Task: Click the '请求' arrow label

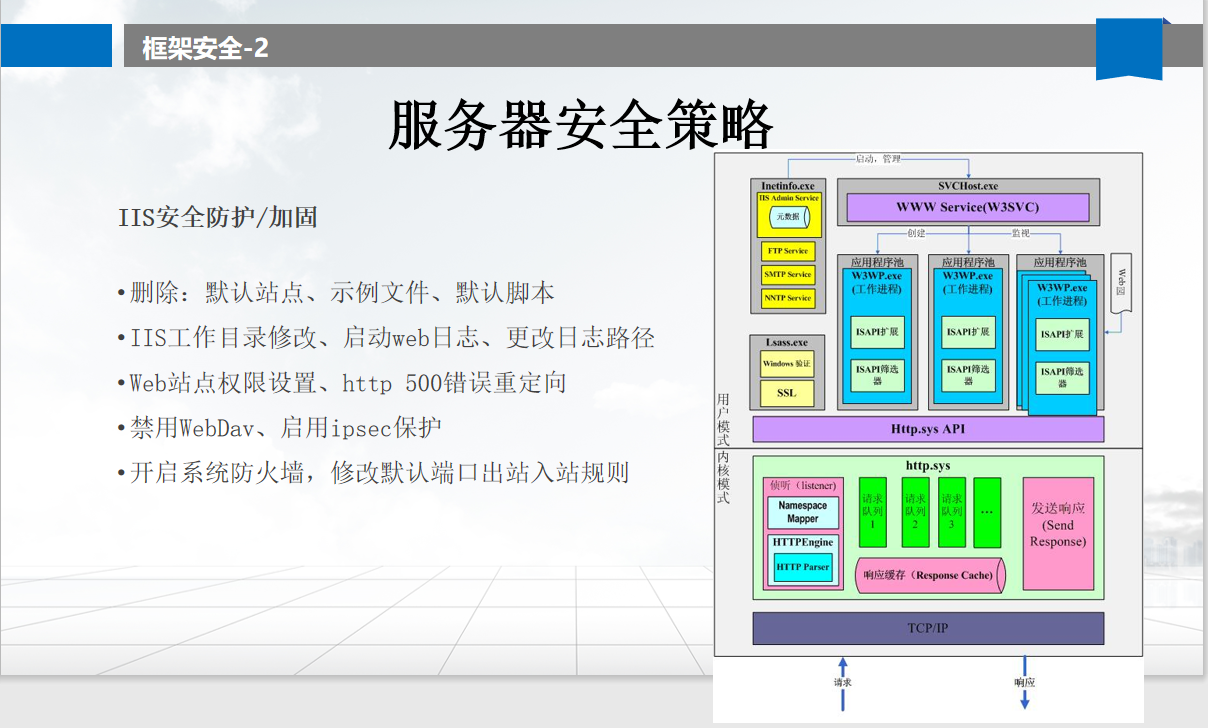Action: (843, 683)
